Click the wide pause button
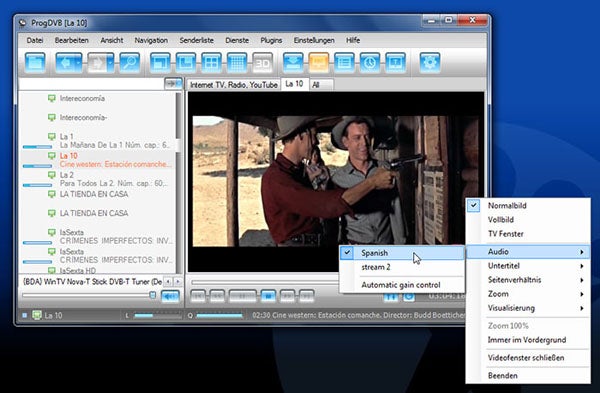 (243, 296)
